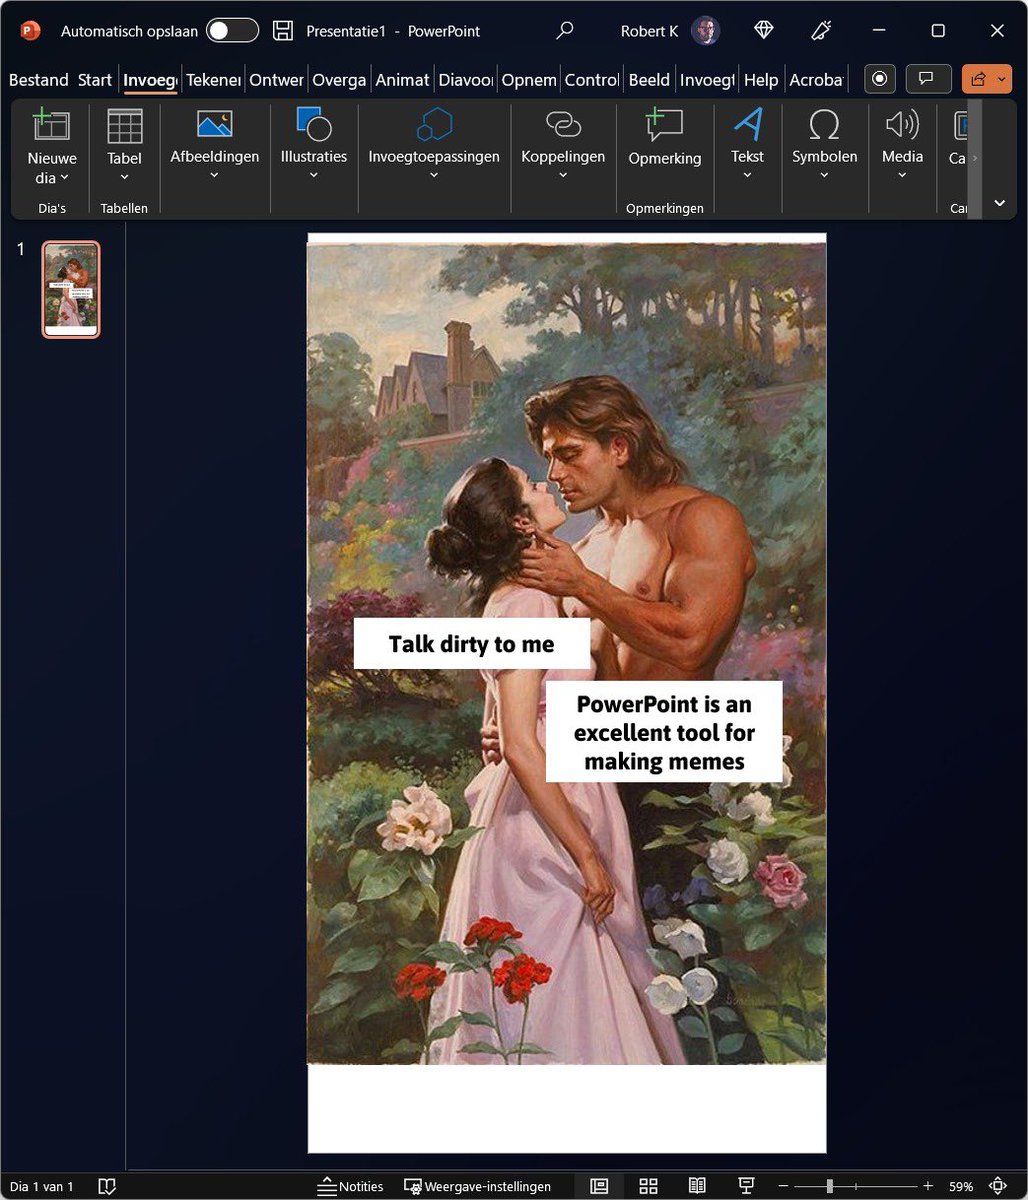Open the comments pane speech-bubble button

point(927,79)
